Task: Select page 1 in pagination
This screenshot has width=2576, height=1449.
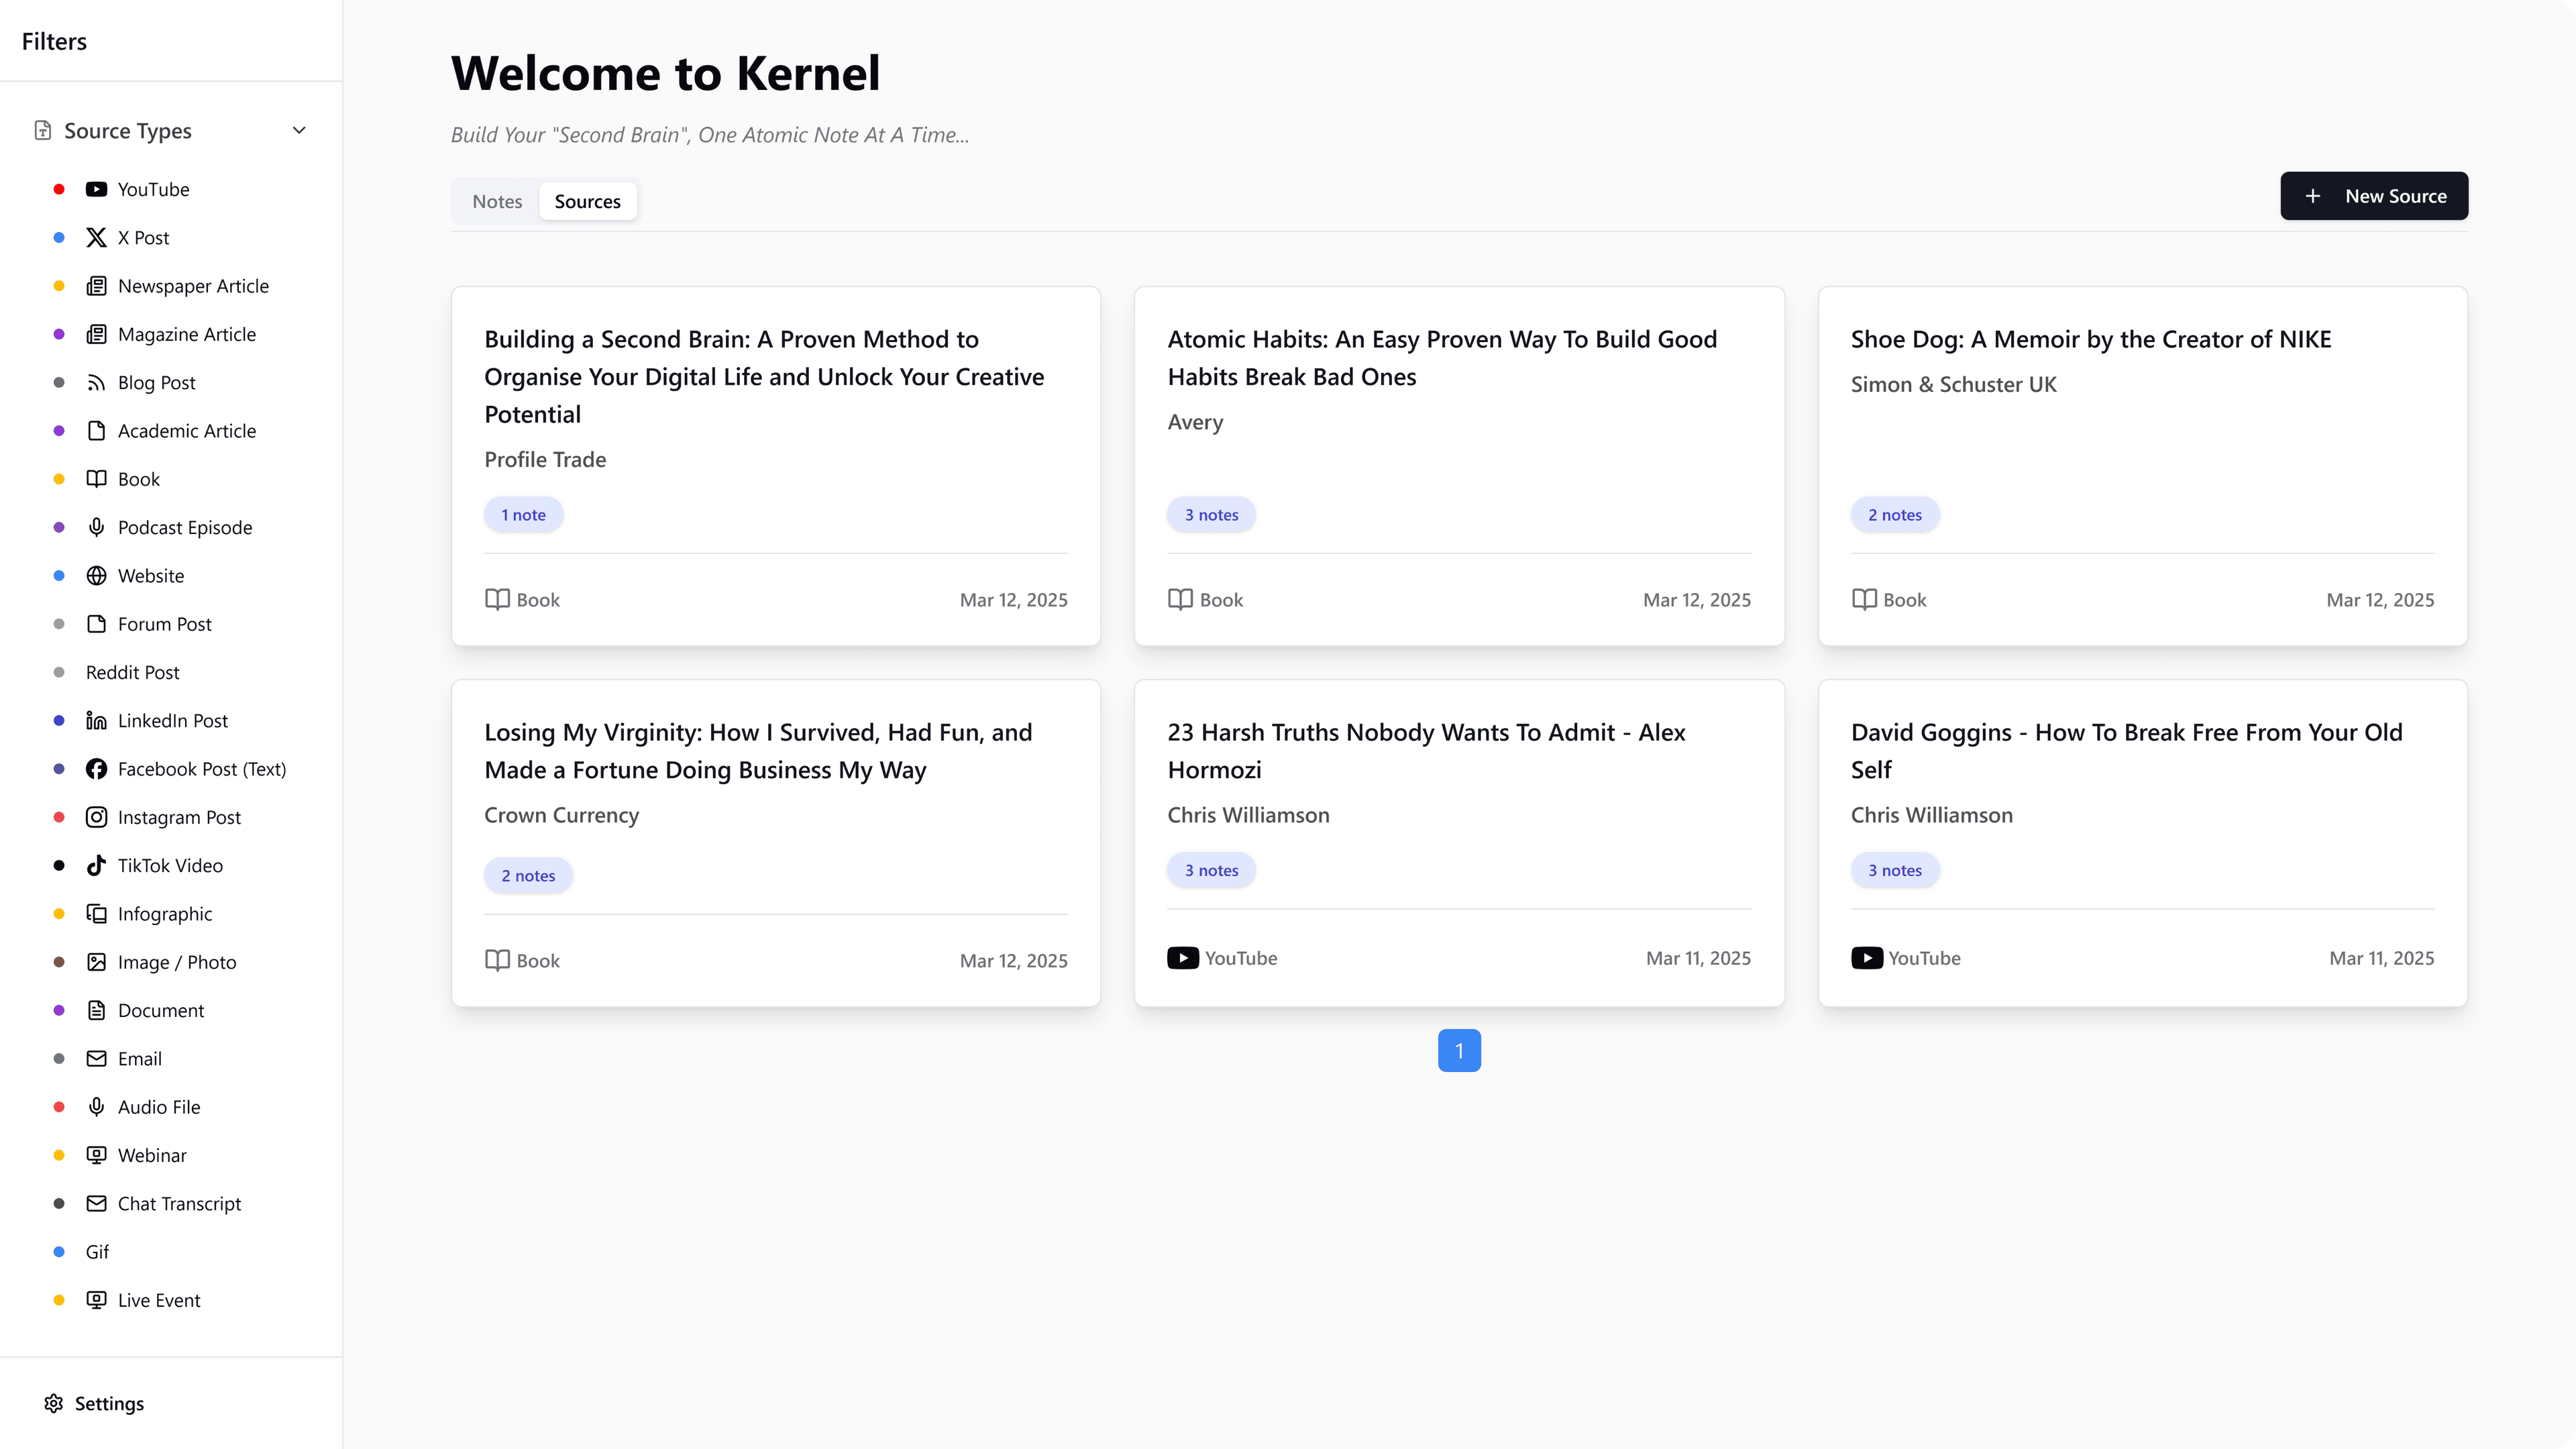Action: pos(1459,1050)
